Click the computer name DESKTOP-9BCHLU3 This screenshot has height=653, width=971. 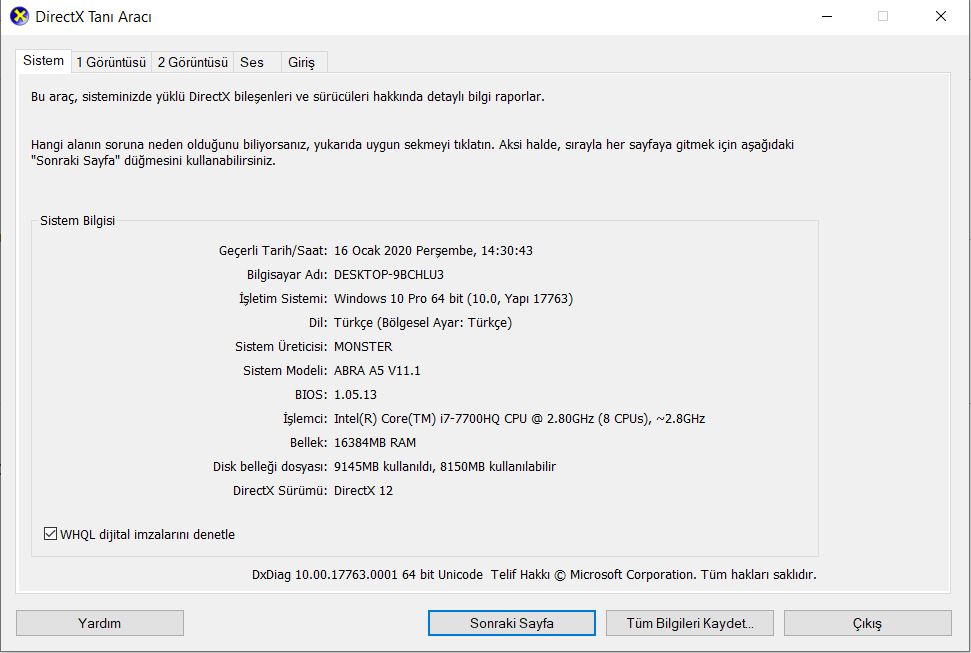pyautogui.click(x=389, y=275)
